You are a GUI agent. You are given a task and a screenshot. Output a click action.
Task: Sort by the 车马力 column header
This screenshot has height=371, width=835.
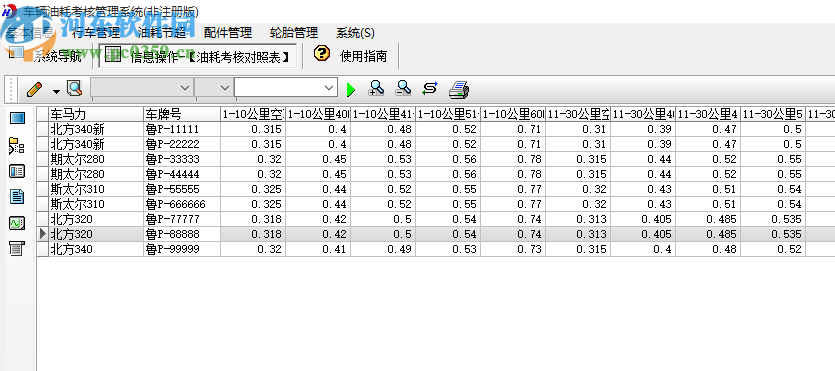[x=96, y=114]
